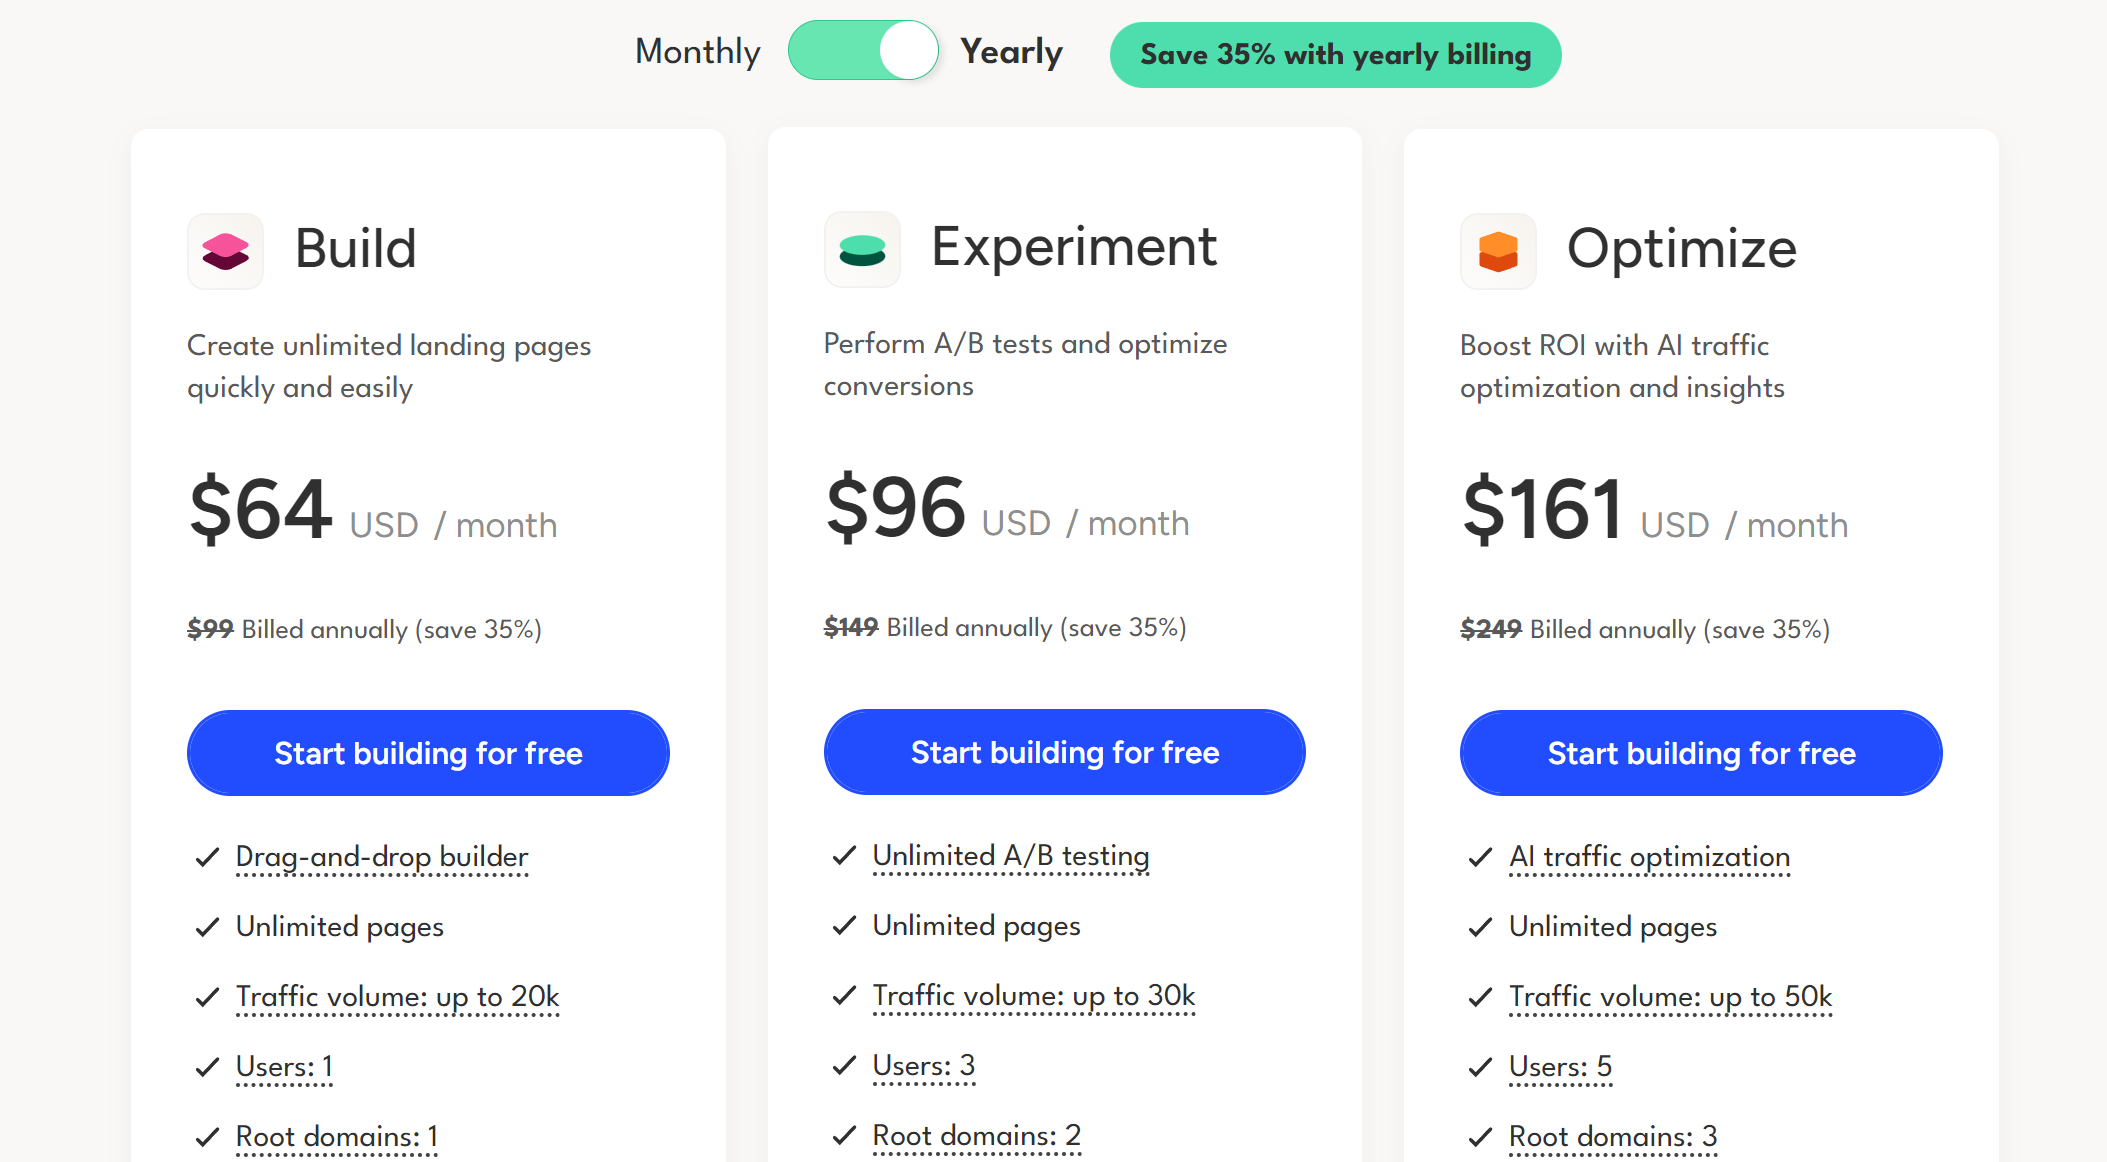Screen dimensions: 2107x1162
Task: Click Traffic volume up to 50k link
Action: 1669,997
